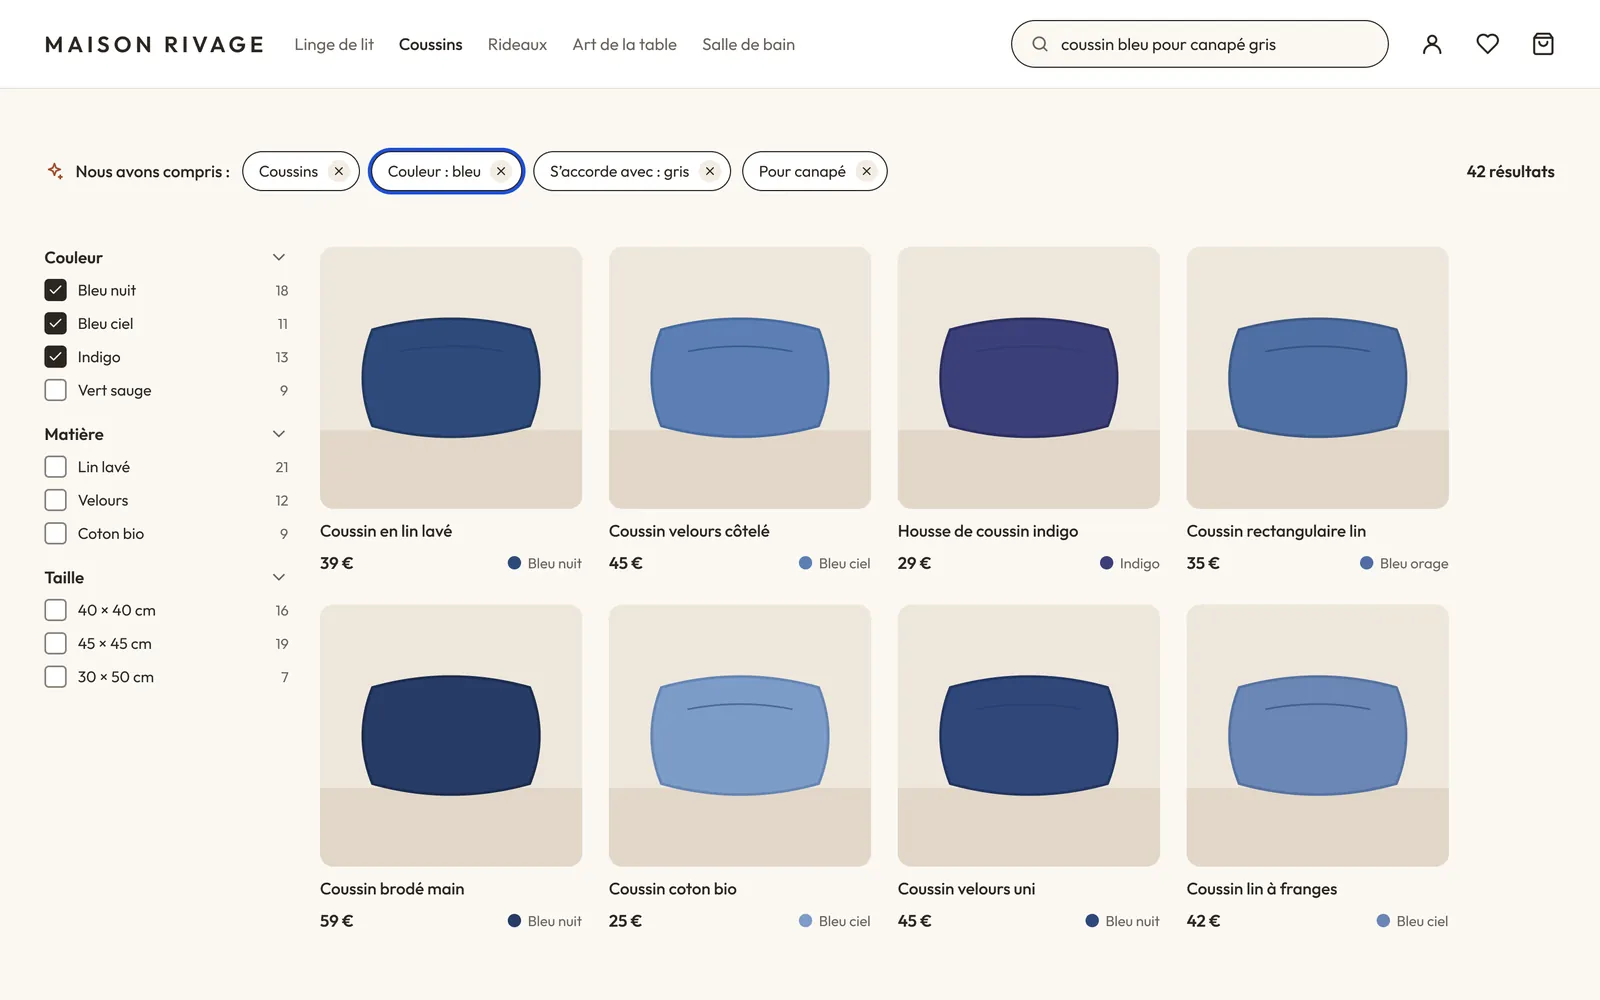Click the search field with coussin query
The width and height of the screenshot is (1600, 1000).
(1199, 44)
